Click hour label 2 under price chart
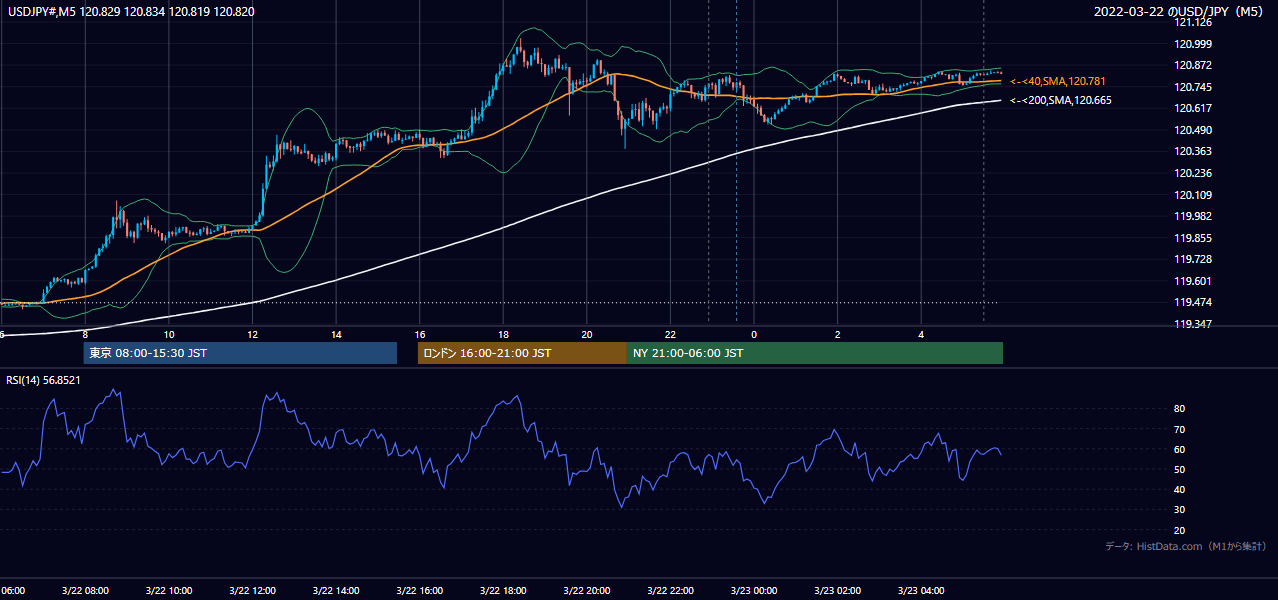The width and height of the screenshot is (1278, 600). point(838,334)
